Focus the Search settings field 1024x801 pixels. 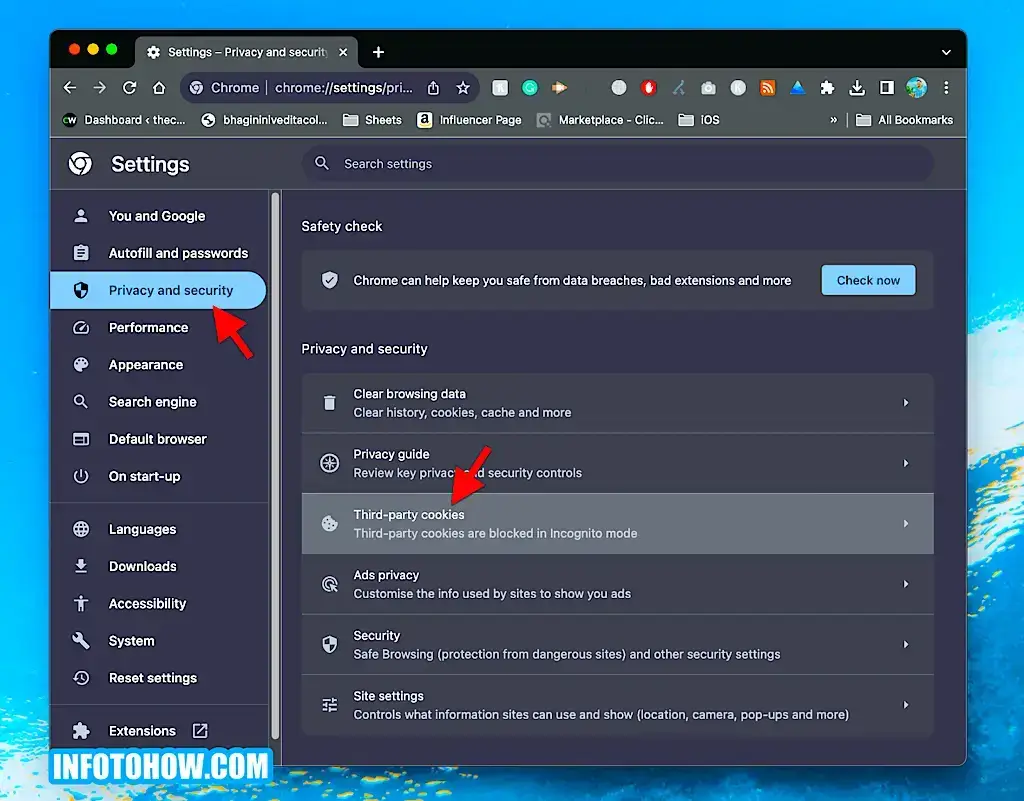pyautogui.click(x=618, y=164)
